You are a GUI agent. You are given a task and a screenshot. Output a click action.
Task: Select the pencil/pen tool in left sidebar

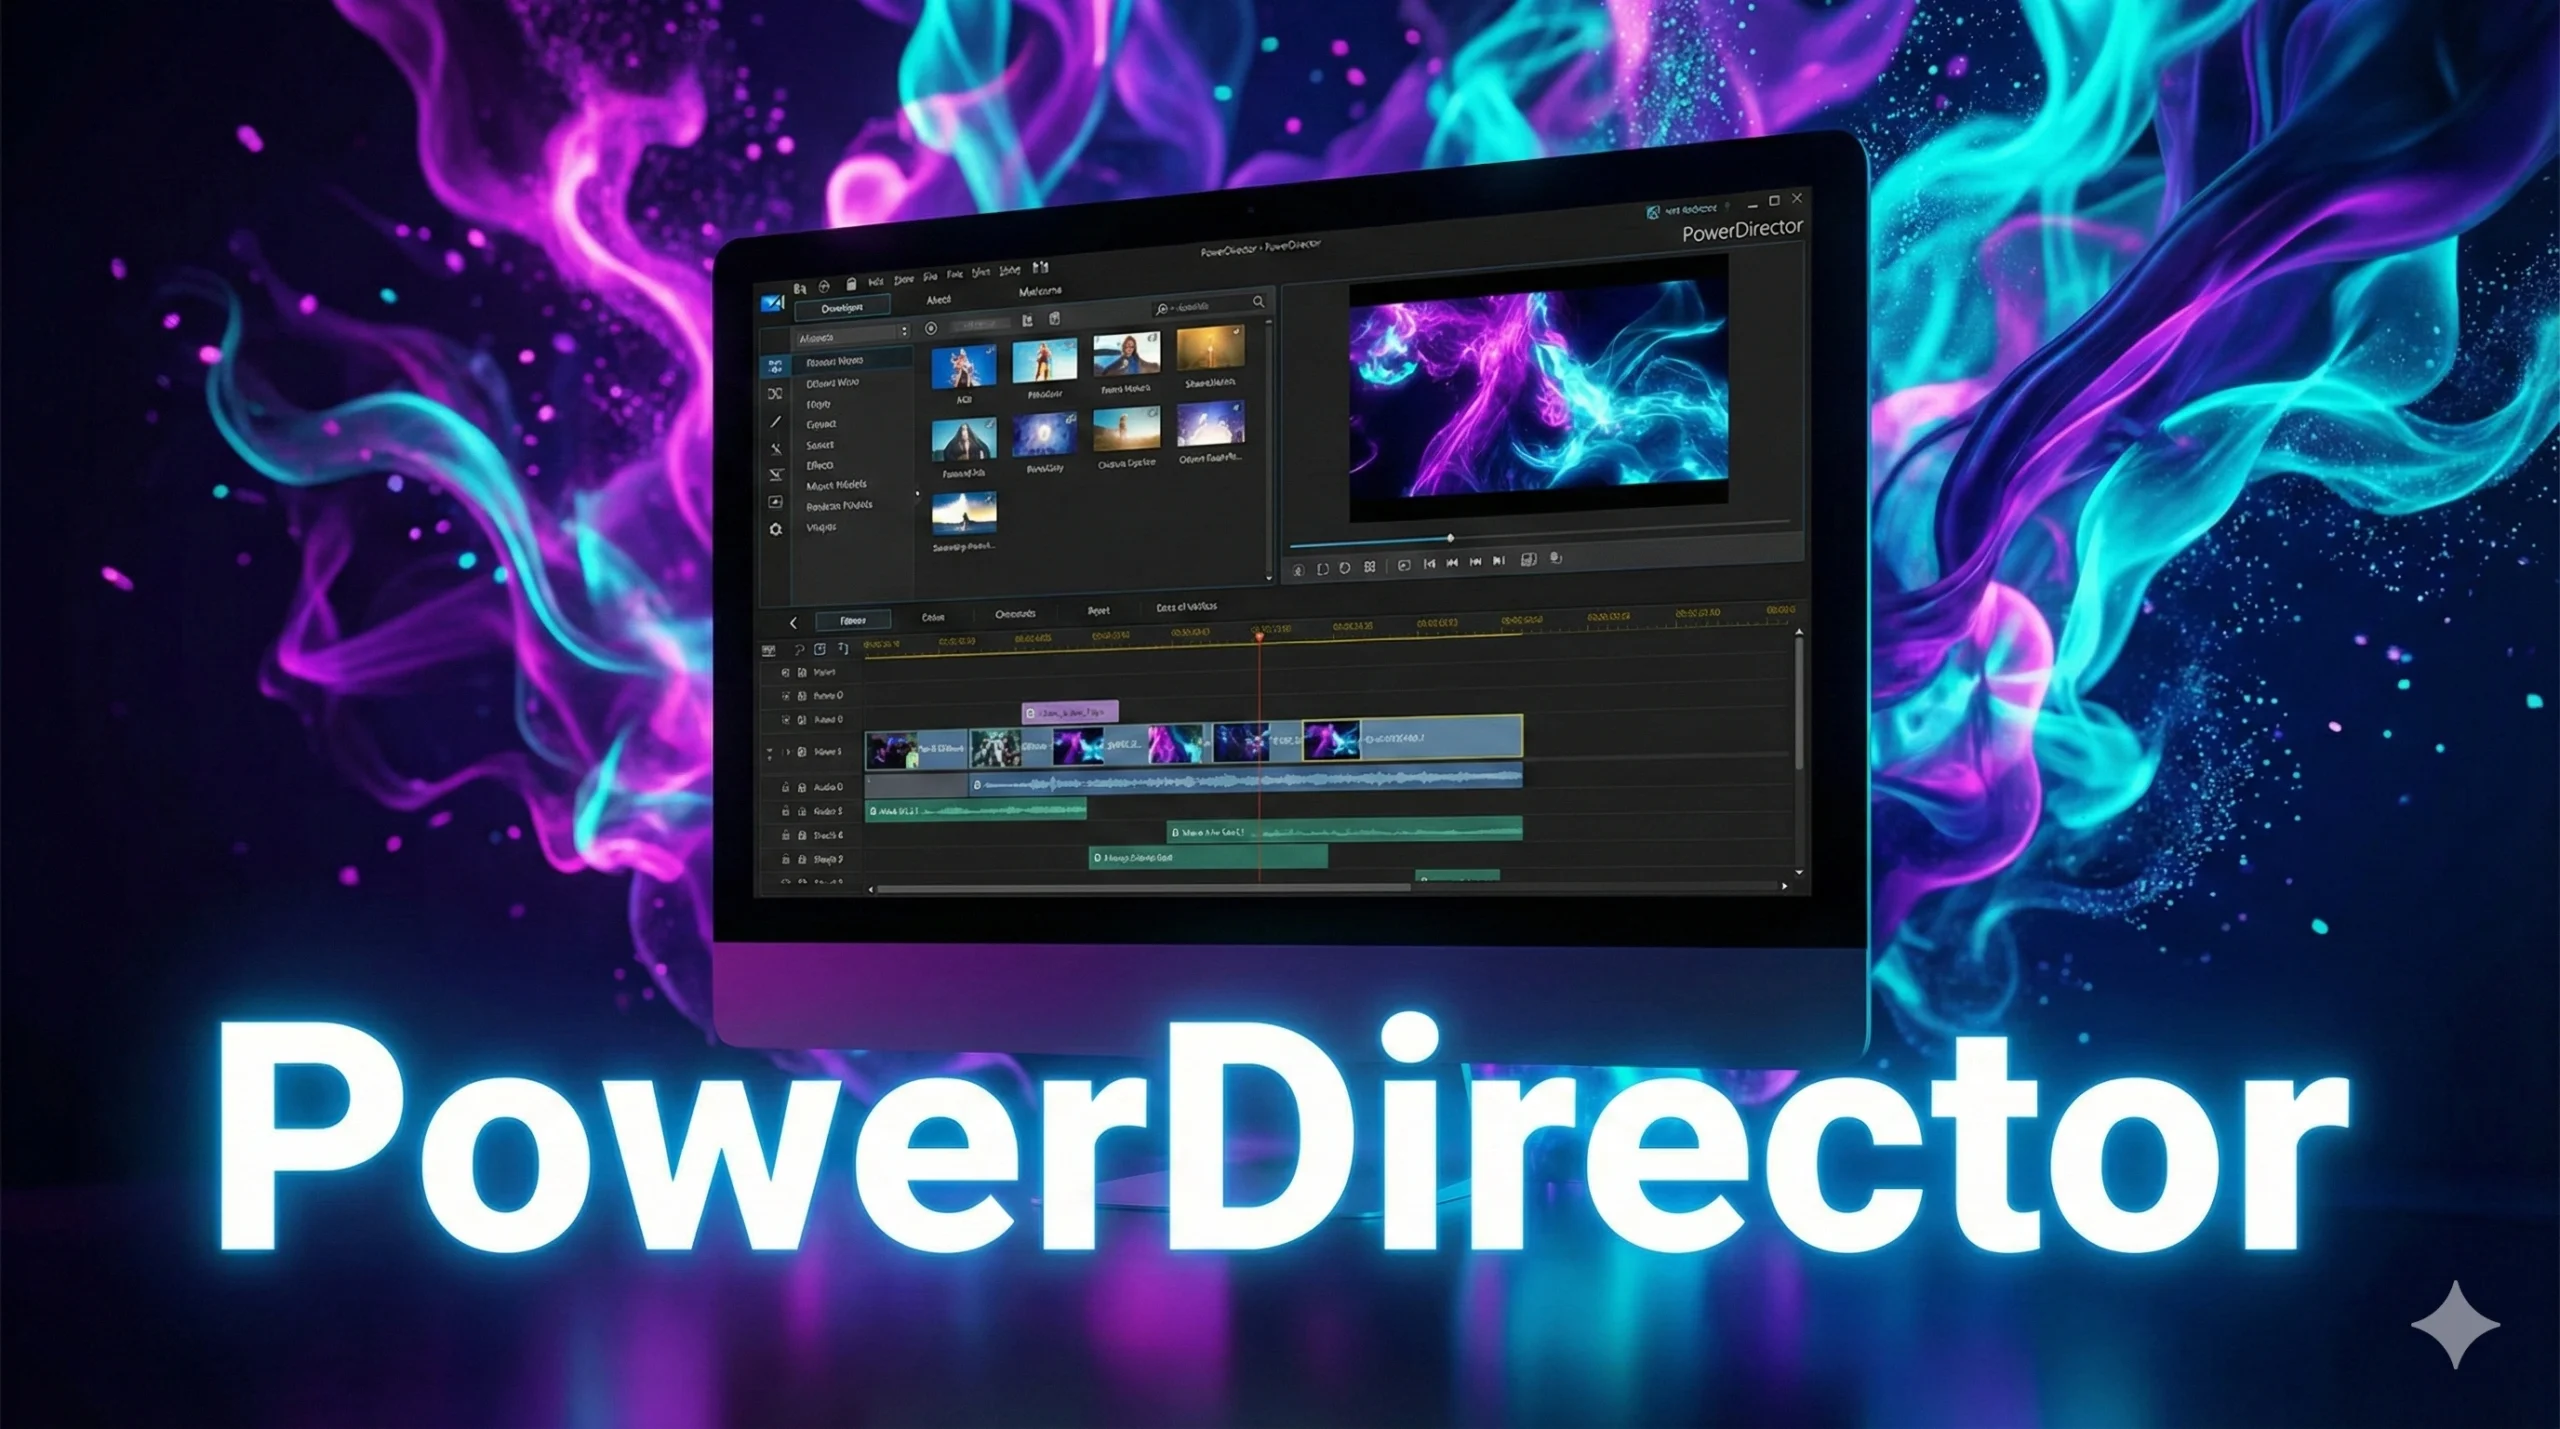(x=776, y=422)
